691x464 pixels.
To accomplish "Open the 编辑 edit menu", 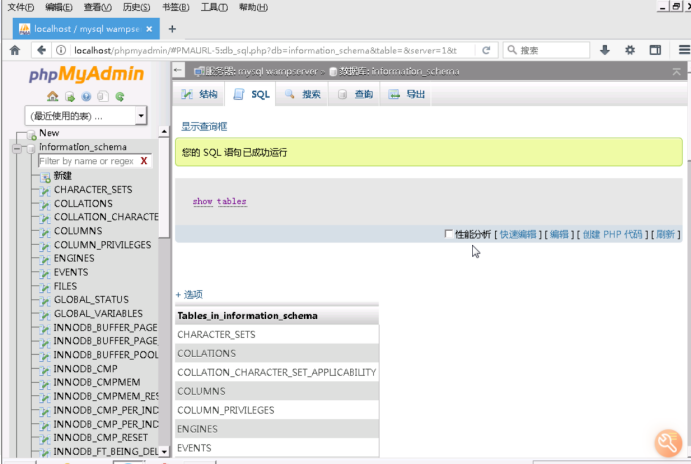I will tap(59, 7).
